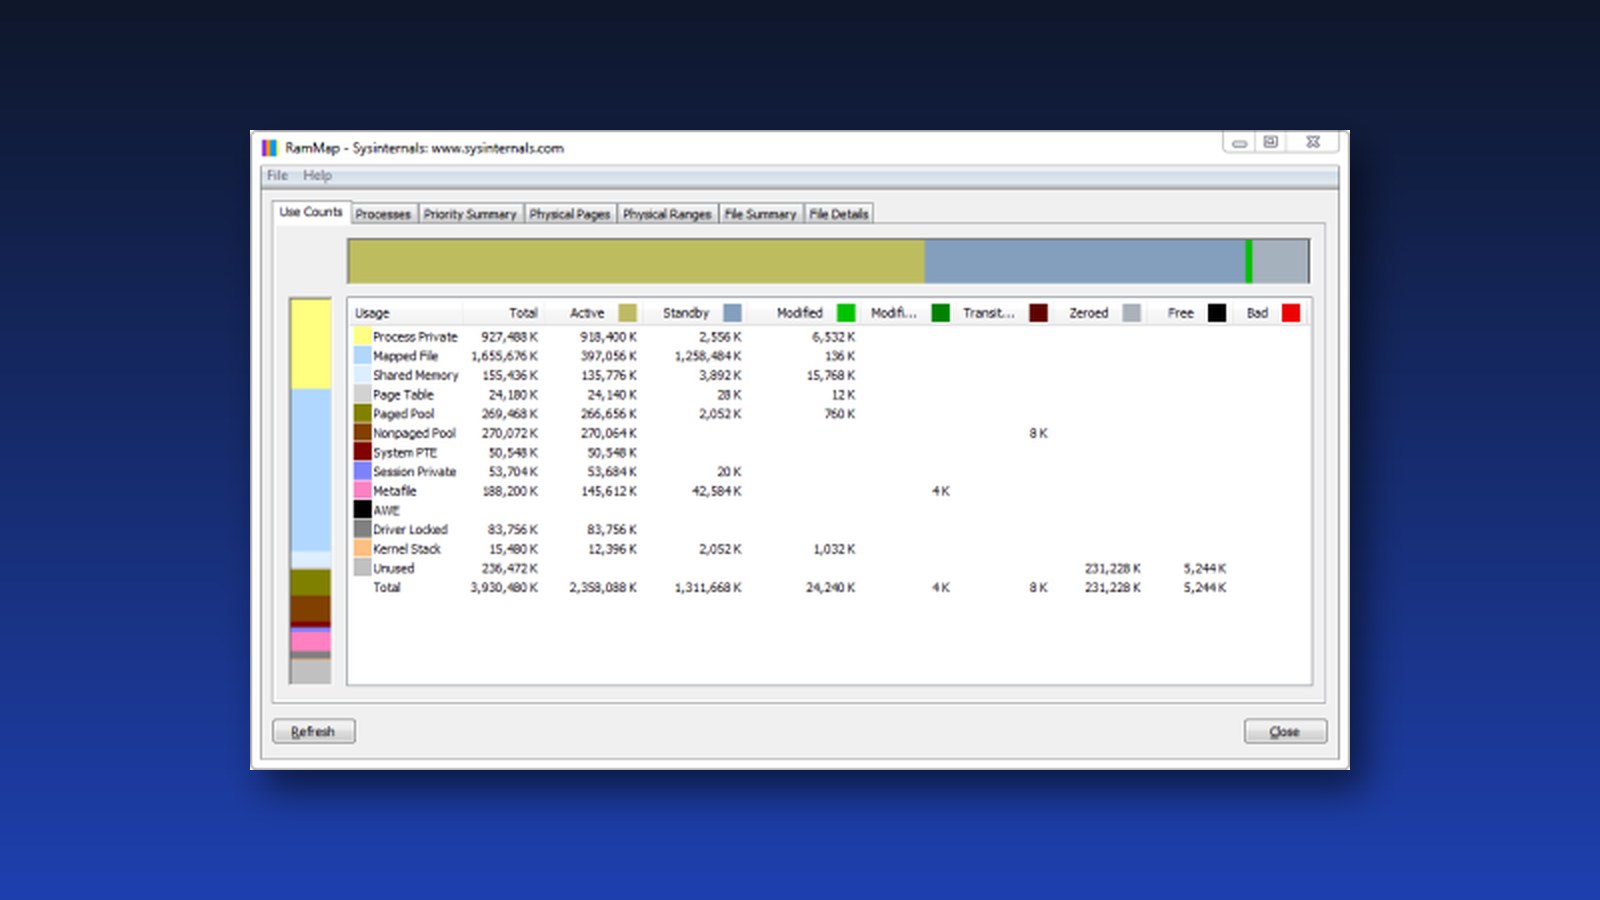This screenshot has height=900, width=1600.
Task: Click the Free column black swatch
Action: pos(1216,313)
